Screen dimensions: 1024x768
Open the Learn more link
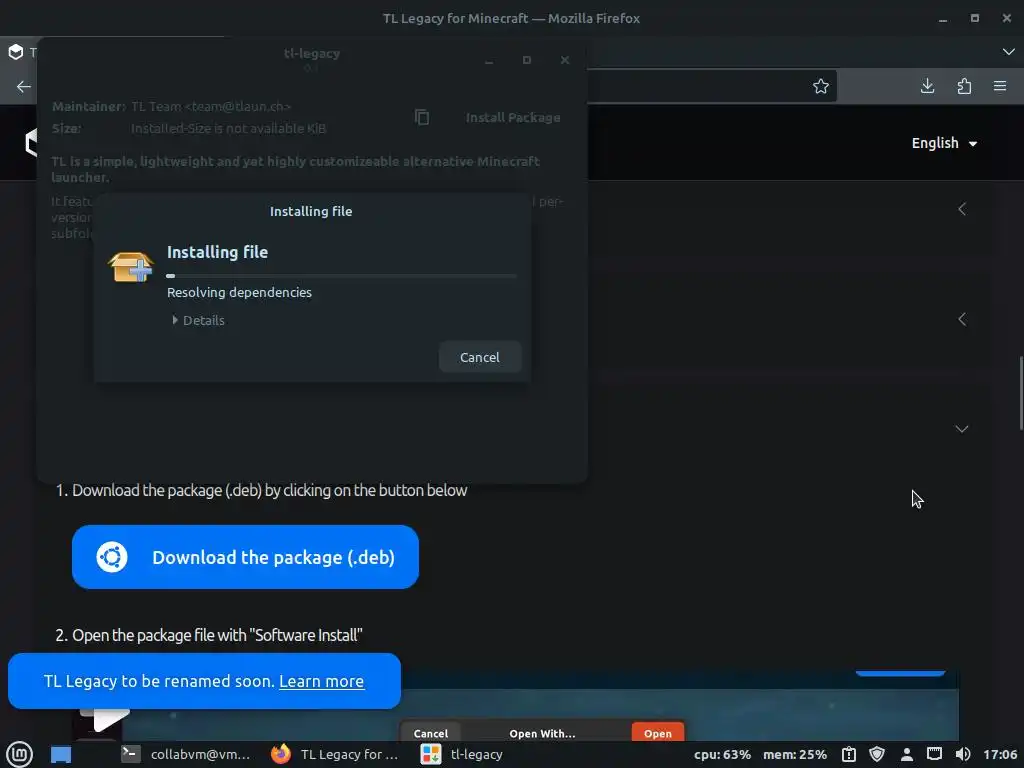point(321,681)
